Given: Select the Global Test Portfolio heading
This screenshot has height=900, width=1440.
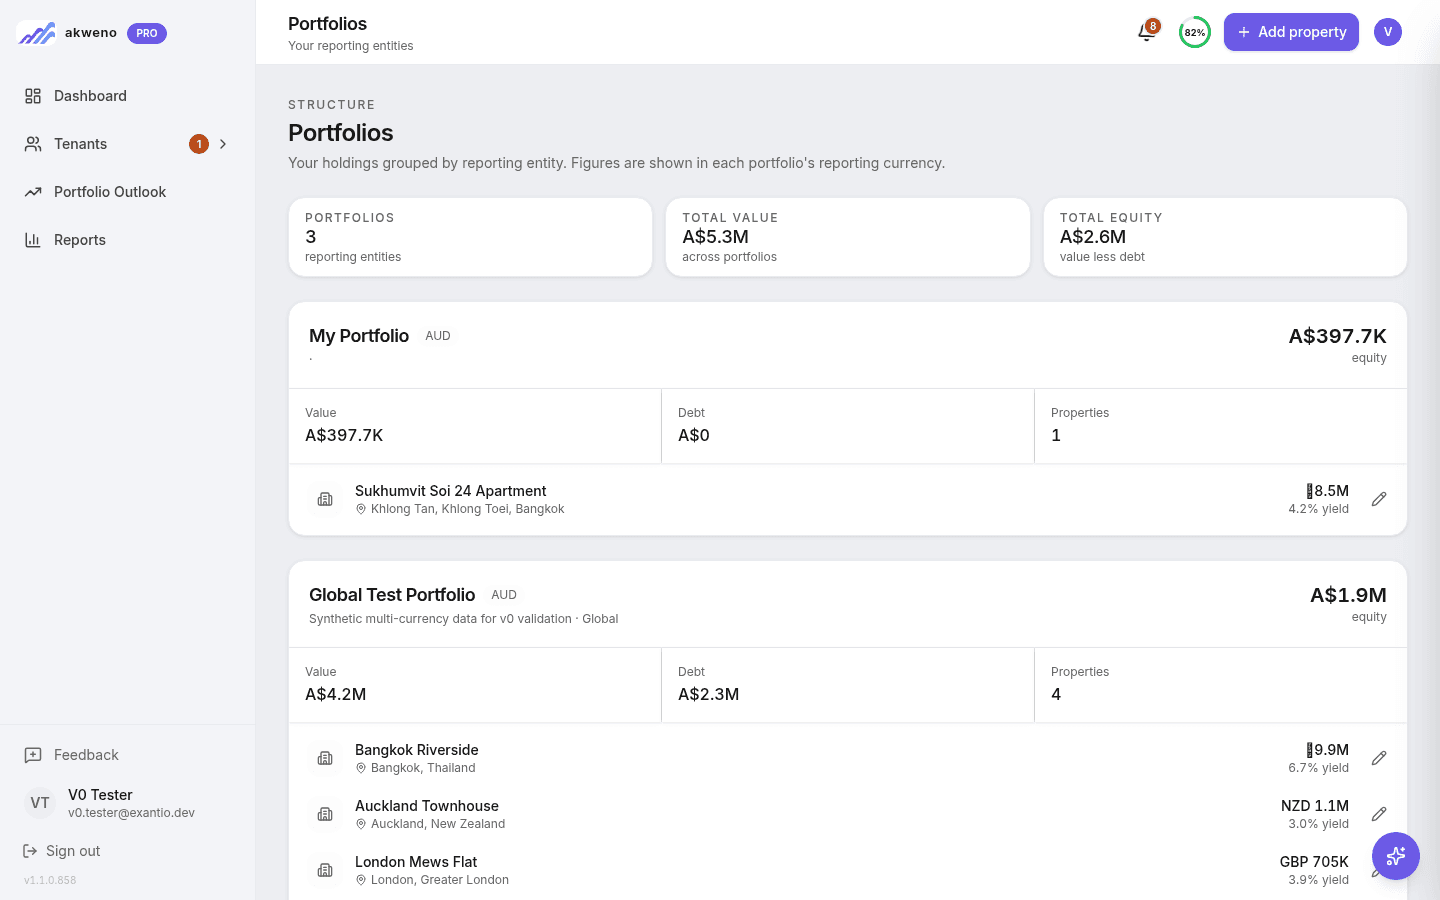Looking at the screenshot, I should pos(392,595).
